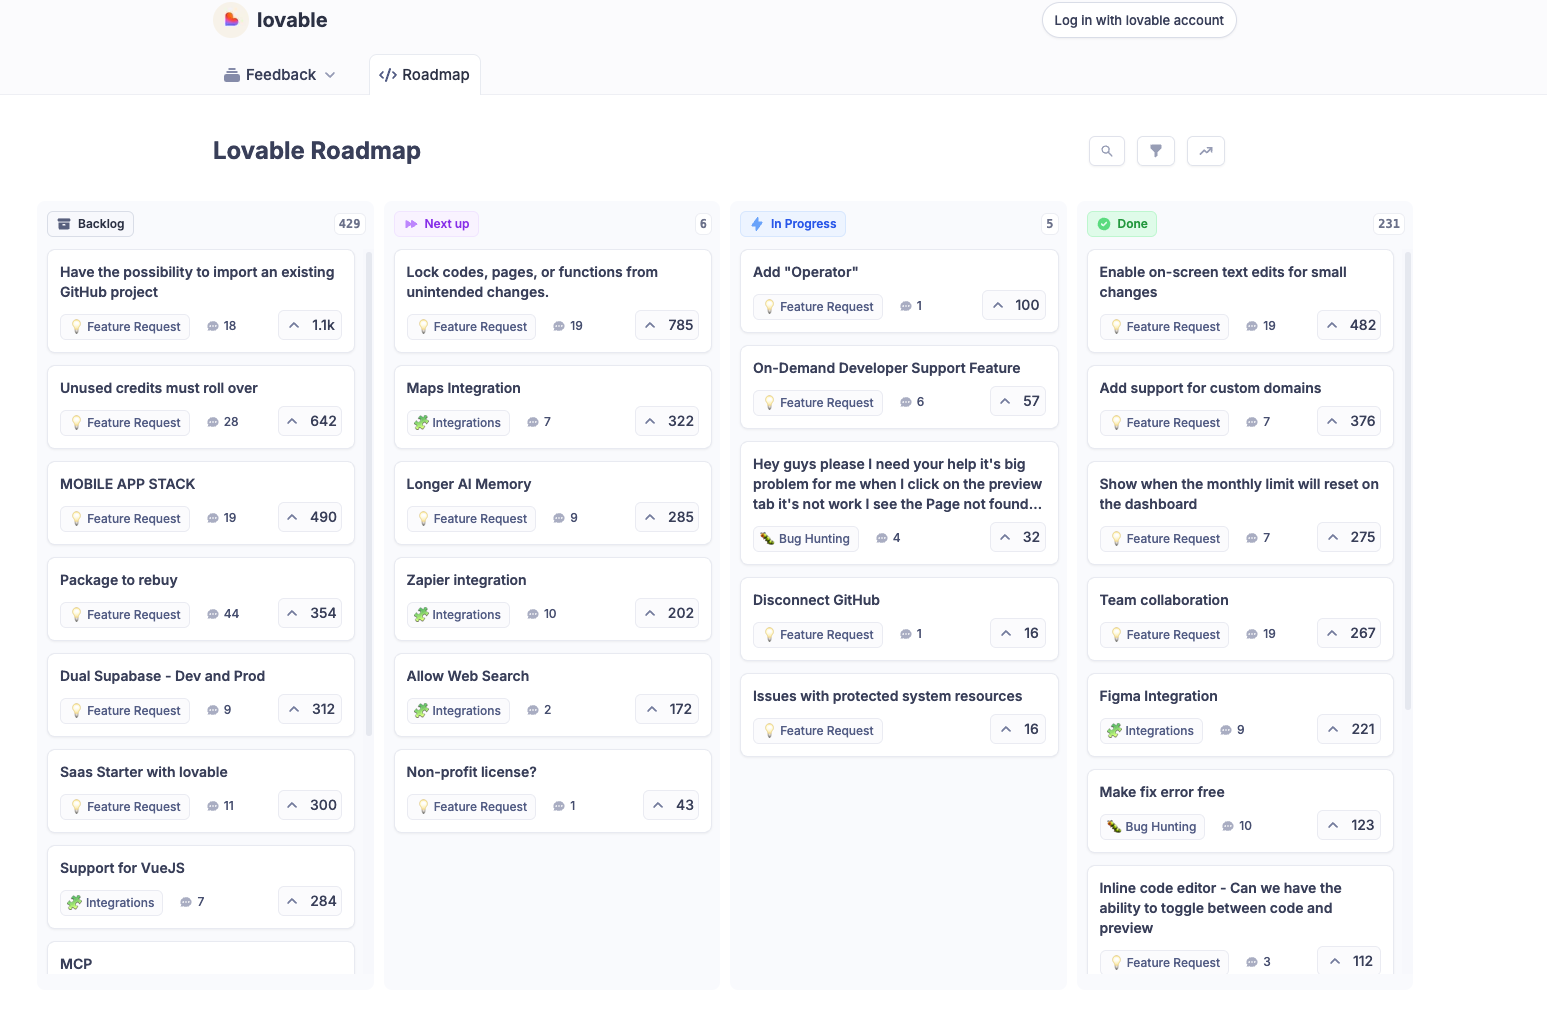Image resolution: width=1547 pixels, height=1023 pixels.
Task: Upvote 'Issues with protected system resources'
Action: [x=1018, y=729]
